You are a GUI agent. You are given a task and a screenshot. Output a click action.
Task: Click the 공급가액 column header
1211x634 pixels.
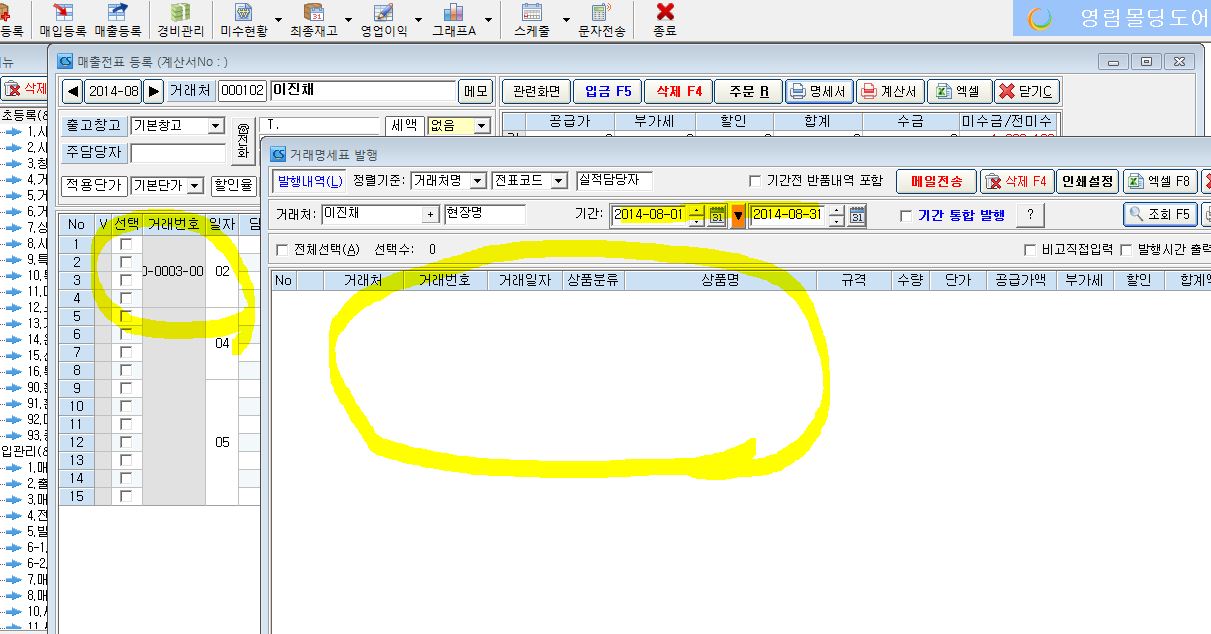coord(1020,281)
